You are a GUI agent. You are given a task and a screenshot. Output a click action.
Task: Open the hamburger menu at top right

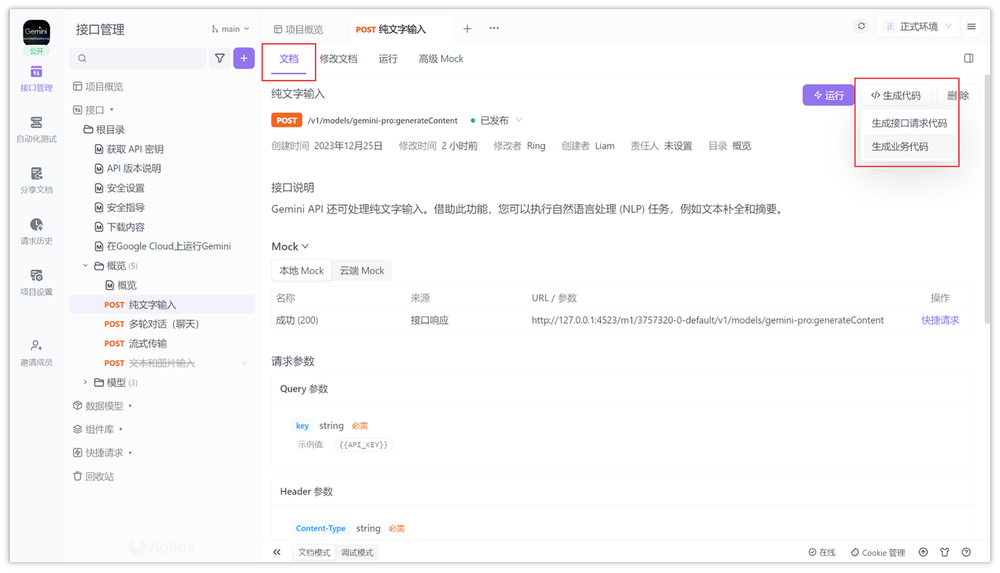(971, 27)
